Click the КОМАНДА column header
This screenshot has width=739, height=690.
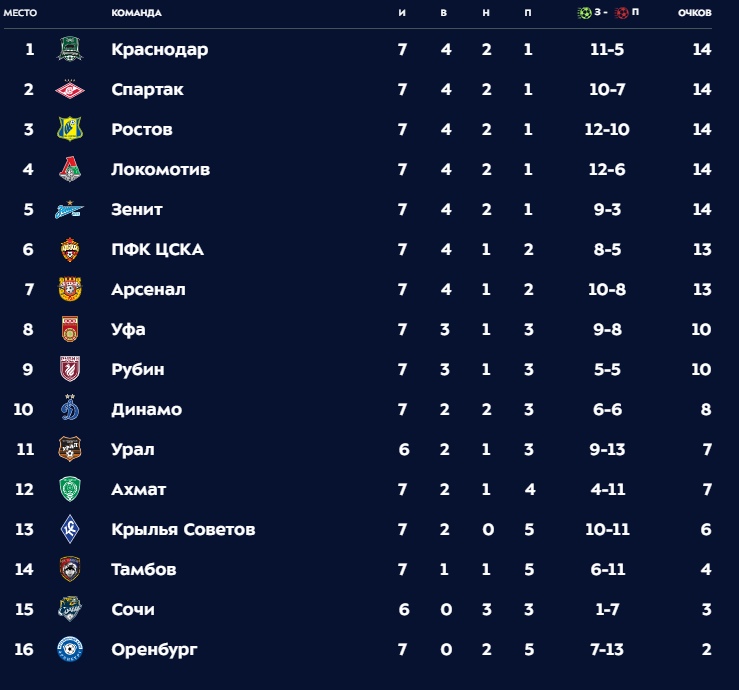(137, 13)
